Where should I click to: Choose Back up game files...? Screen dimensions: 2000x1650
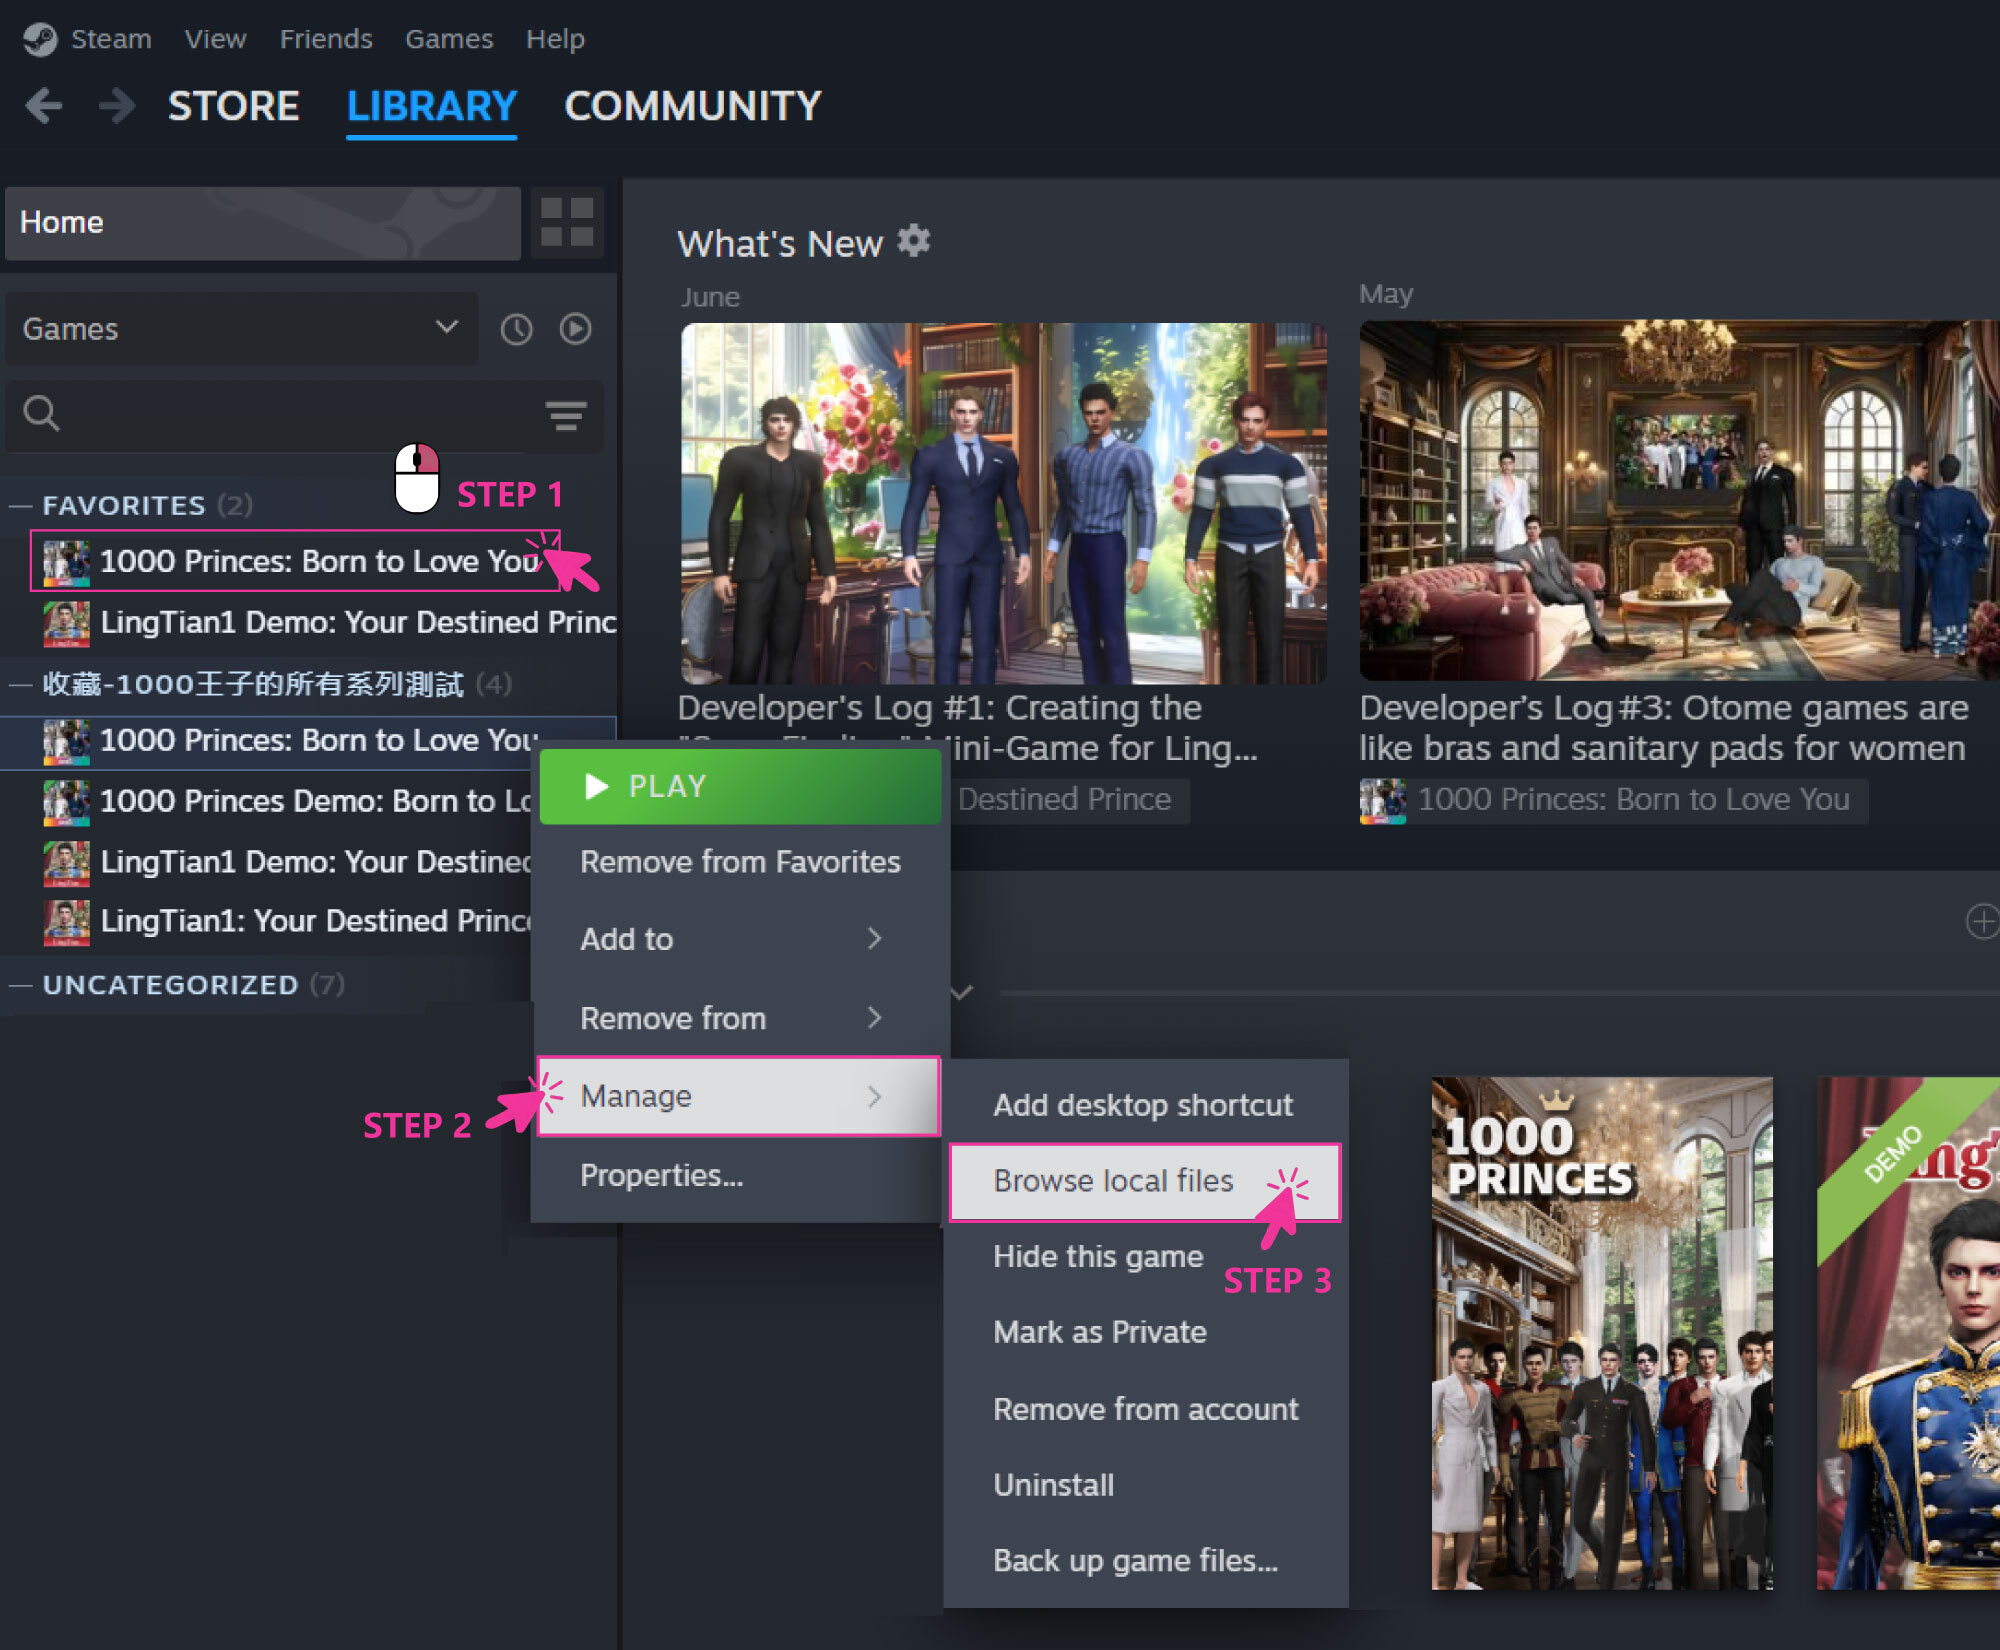pyautogui.click(x=1146, y=1561)
